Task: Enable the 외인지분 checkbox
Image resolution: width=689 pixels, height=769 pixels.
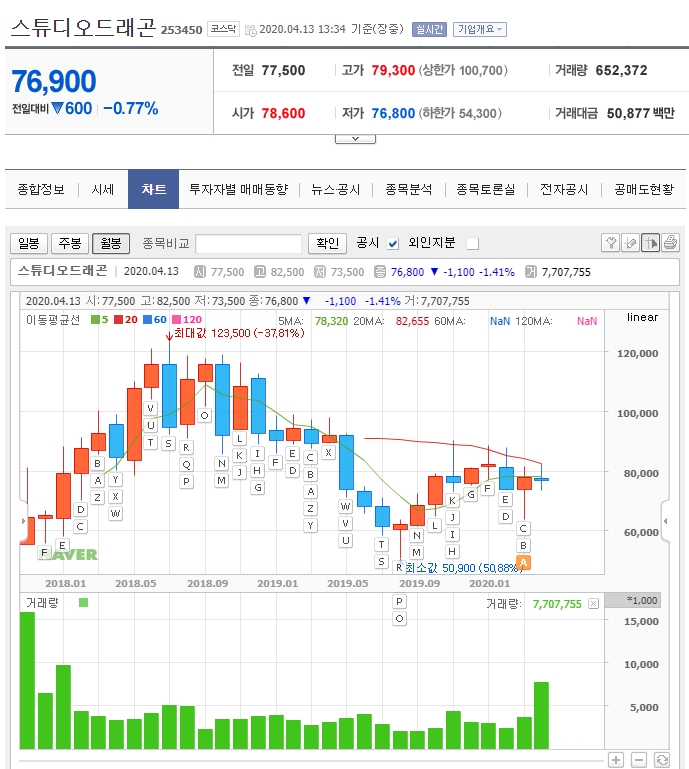Action: point(473,243)
